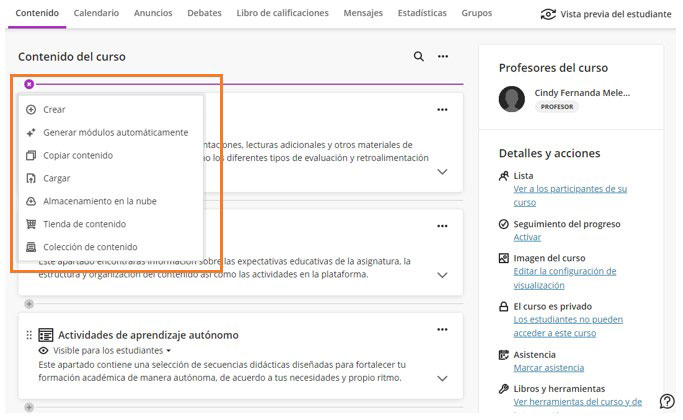The image size is (683, 420).
Task: Click the Lista roster icon
Action: coord(504,176)
